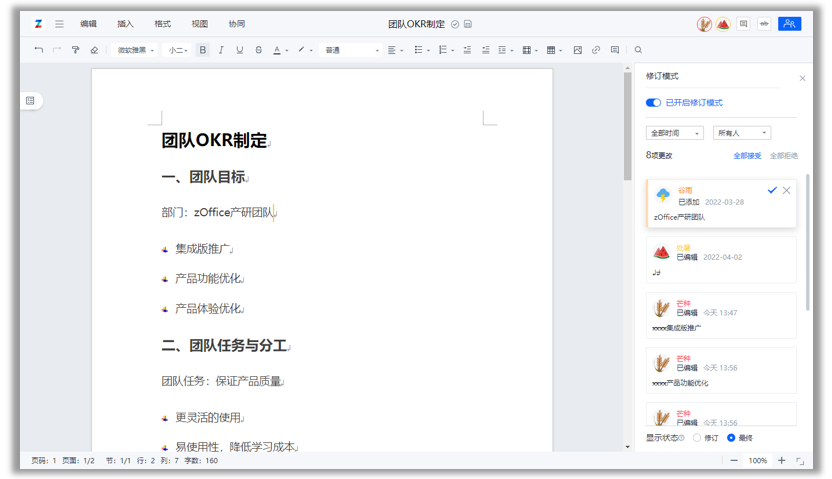The width and height of the screenshot is (832, 479).
Task: Open the document outline side icon
Action: click(x=30, y=101)
